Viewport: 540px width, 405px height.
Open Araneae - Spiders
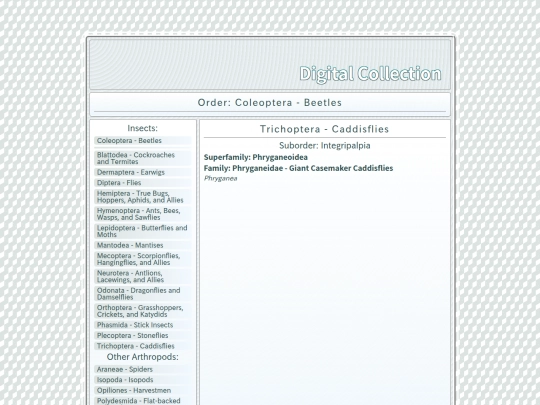(x=143, y=369)
